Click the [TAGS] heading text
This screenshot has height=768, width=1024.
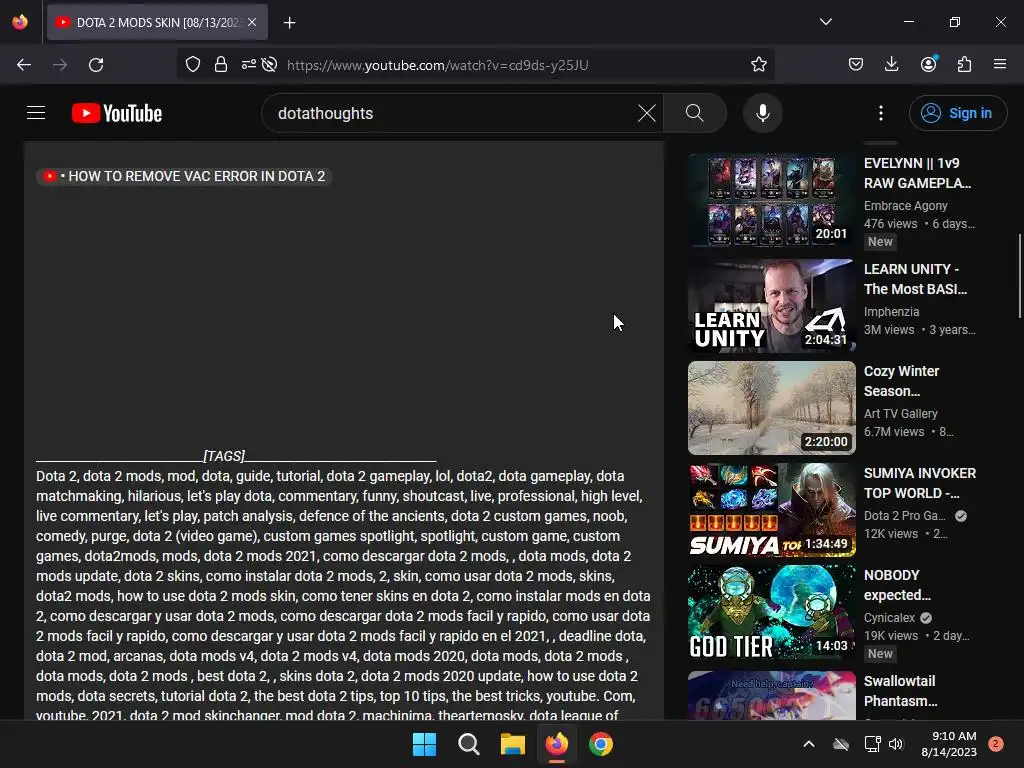pos(224,456)
